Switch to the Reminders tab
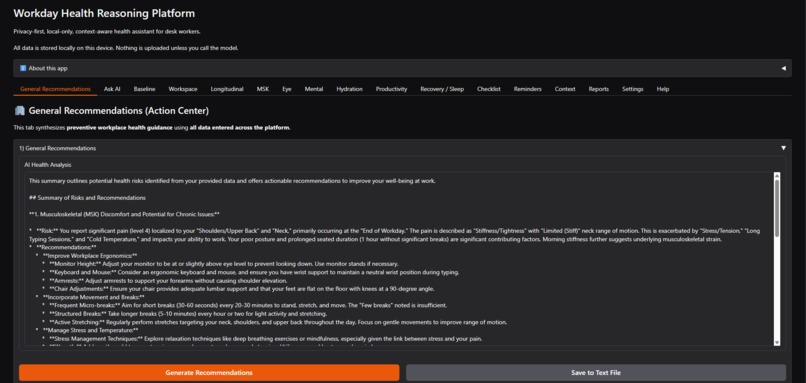The width and height of the screenshot is (806, 383). [x=527, y=89]
